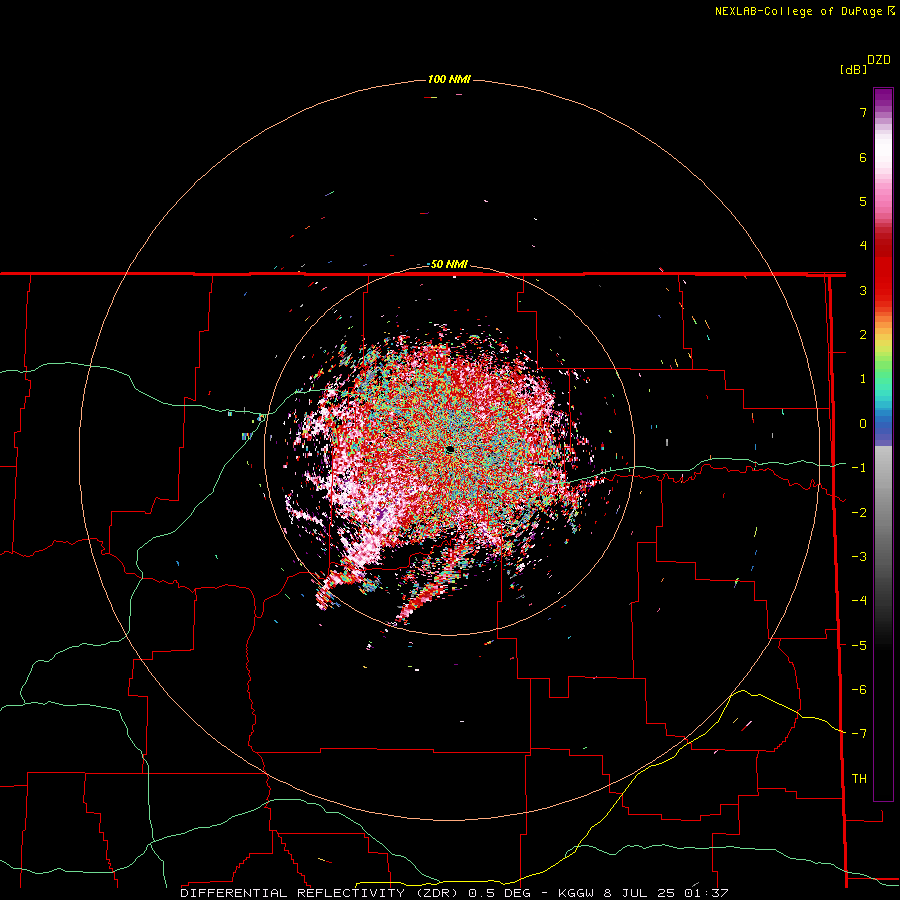The width and height of the screenshot is (900, 900).
Task: Click the -1 value on color scale
Action: pyautogui.click(x=859, y=468)
